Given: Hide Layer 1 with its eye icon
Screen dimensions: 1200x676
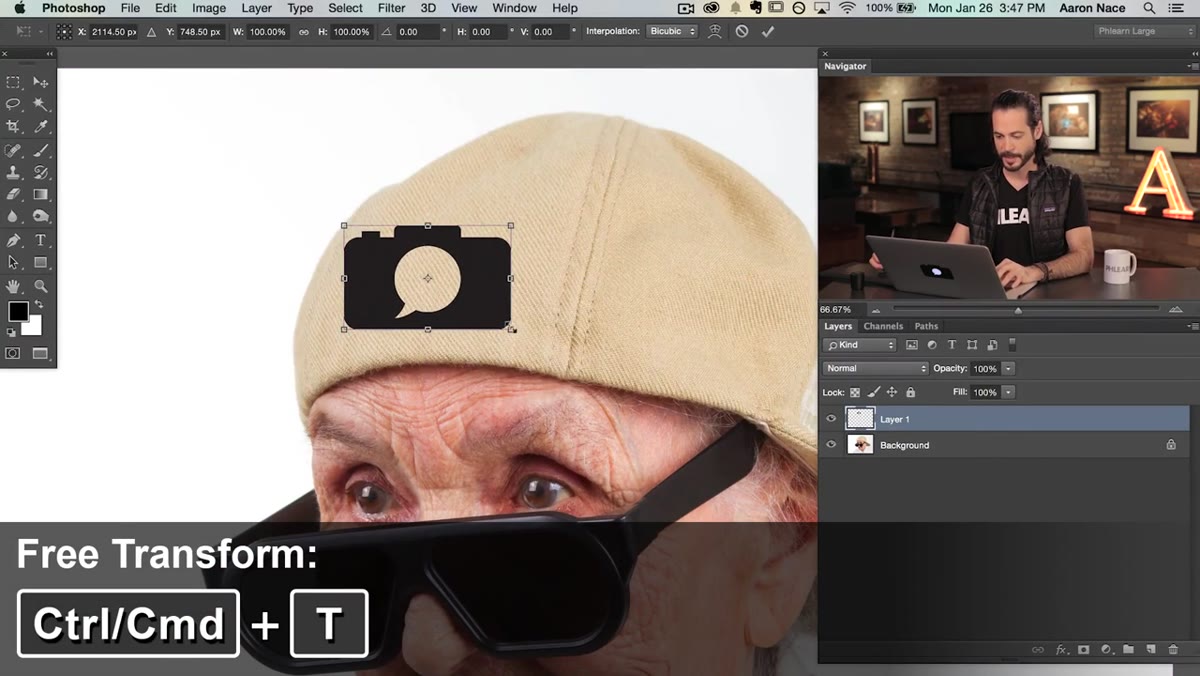Looking at the screenshot, I should click(831, 419).
